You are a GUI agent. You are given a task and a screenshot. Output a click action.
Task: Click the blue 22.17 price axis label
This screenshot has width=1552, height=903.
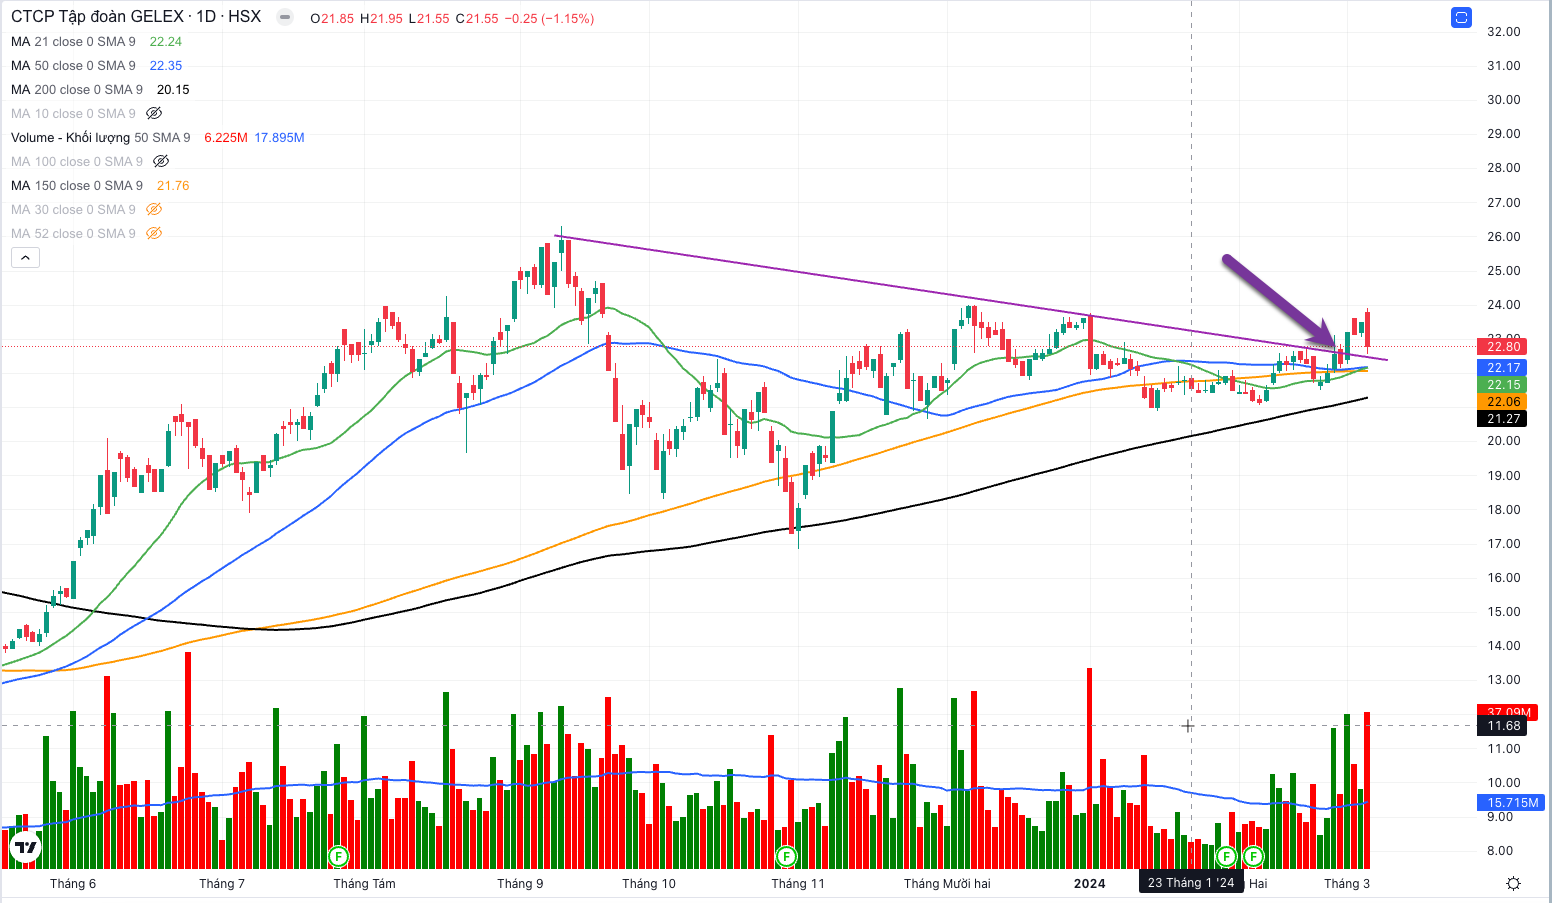[1503, 367]
